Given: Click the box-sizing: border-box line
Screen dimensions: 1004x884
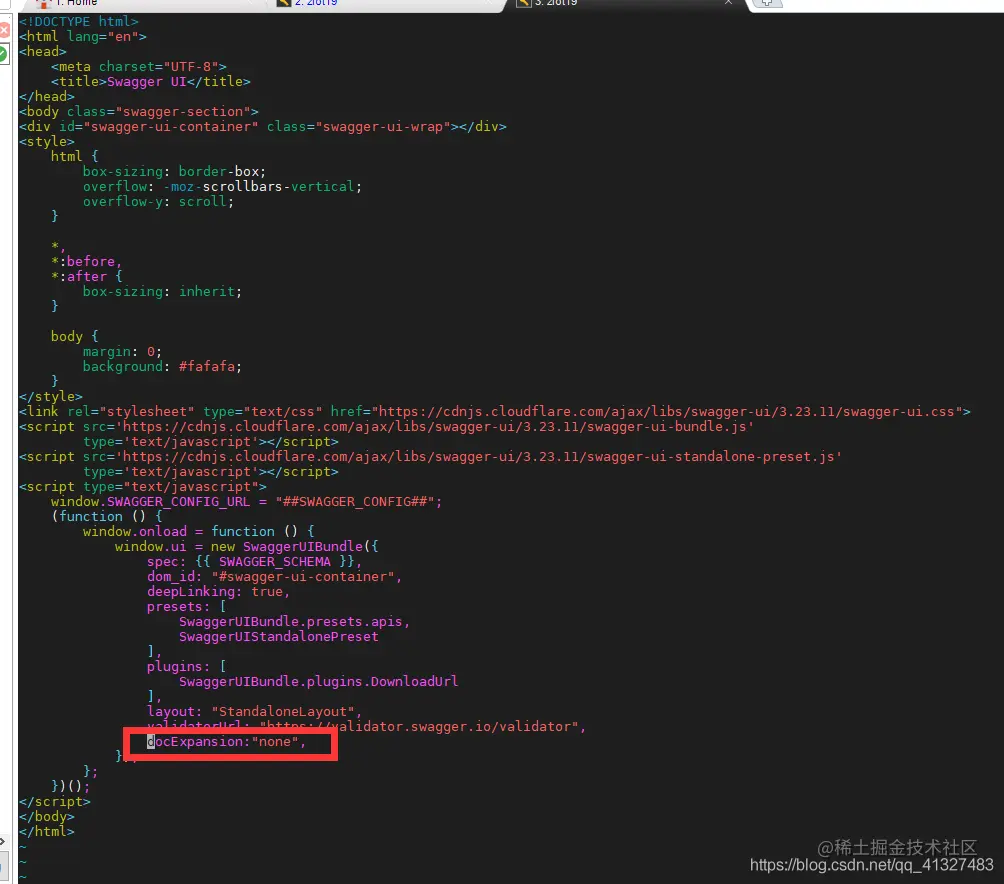Looking at the screenshot, I should (x=174, y=172).
